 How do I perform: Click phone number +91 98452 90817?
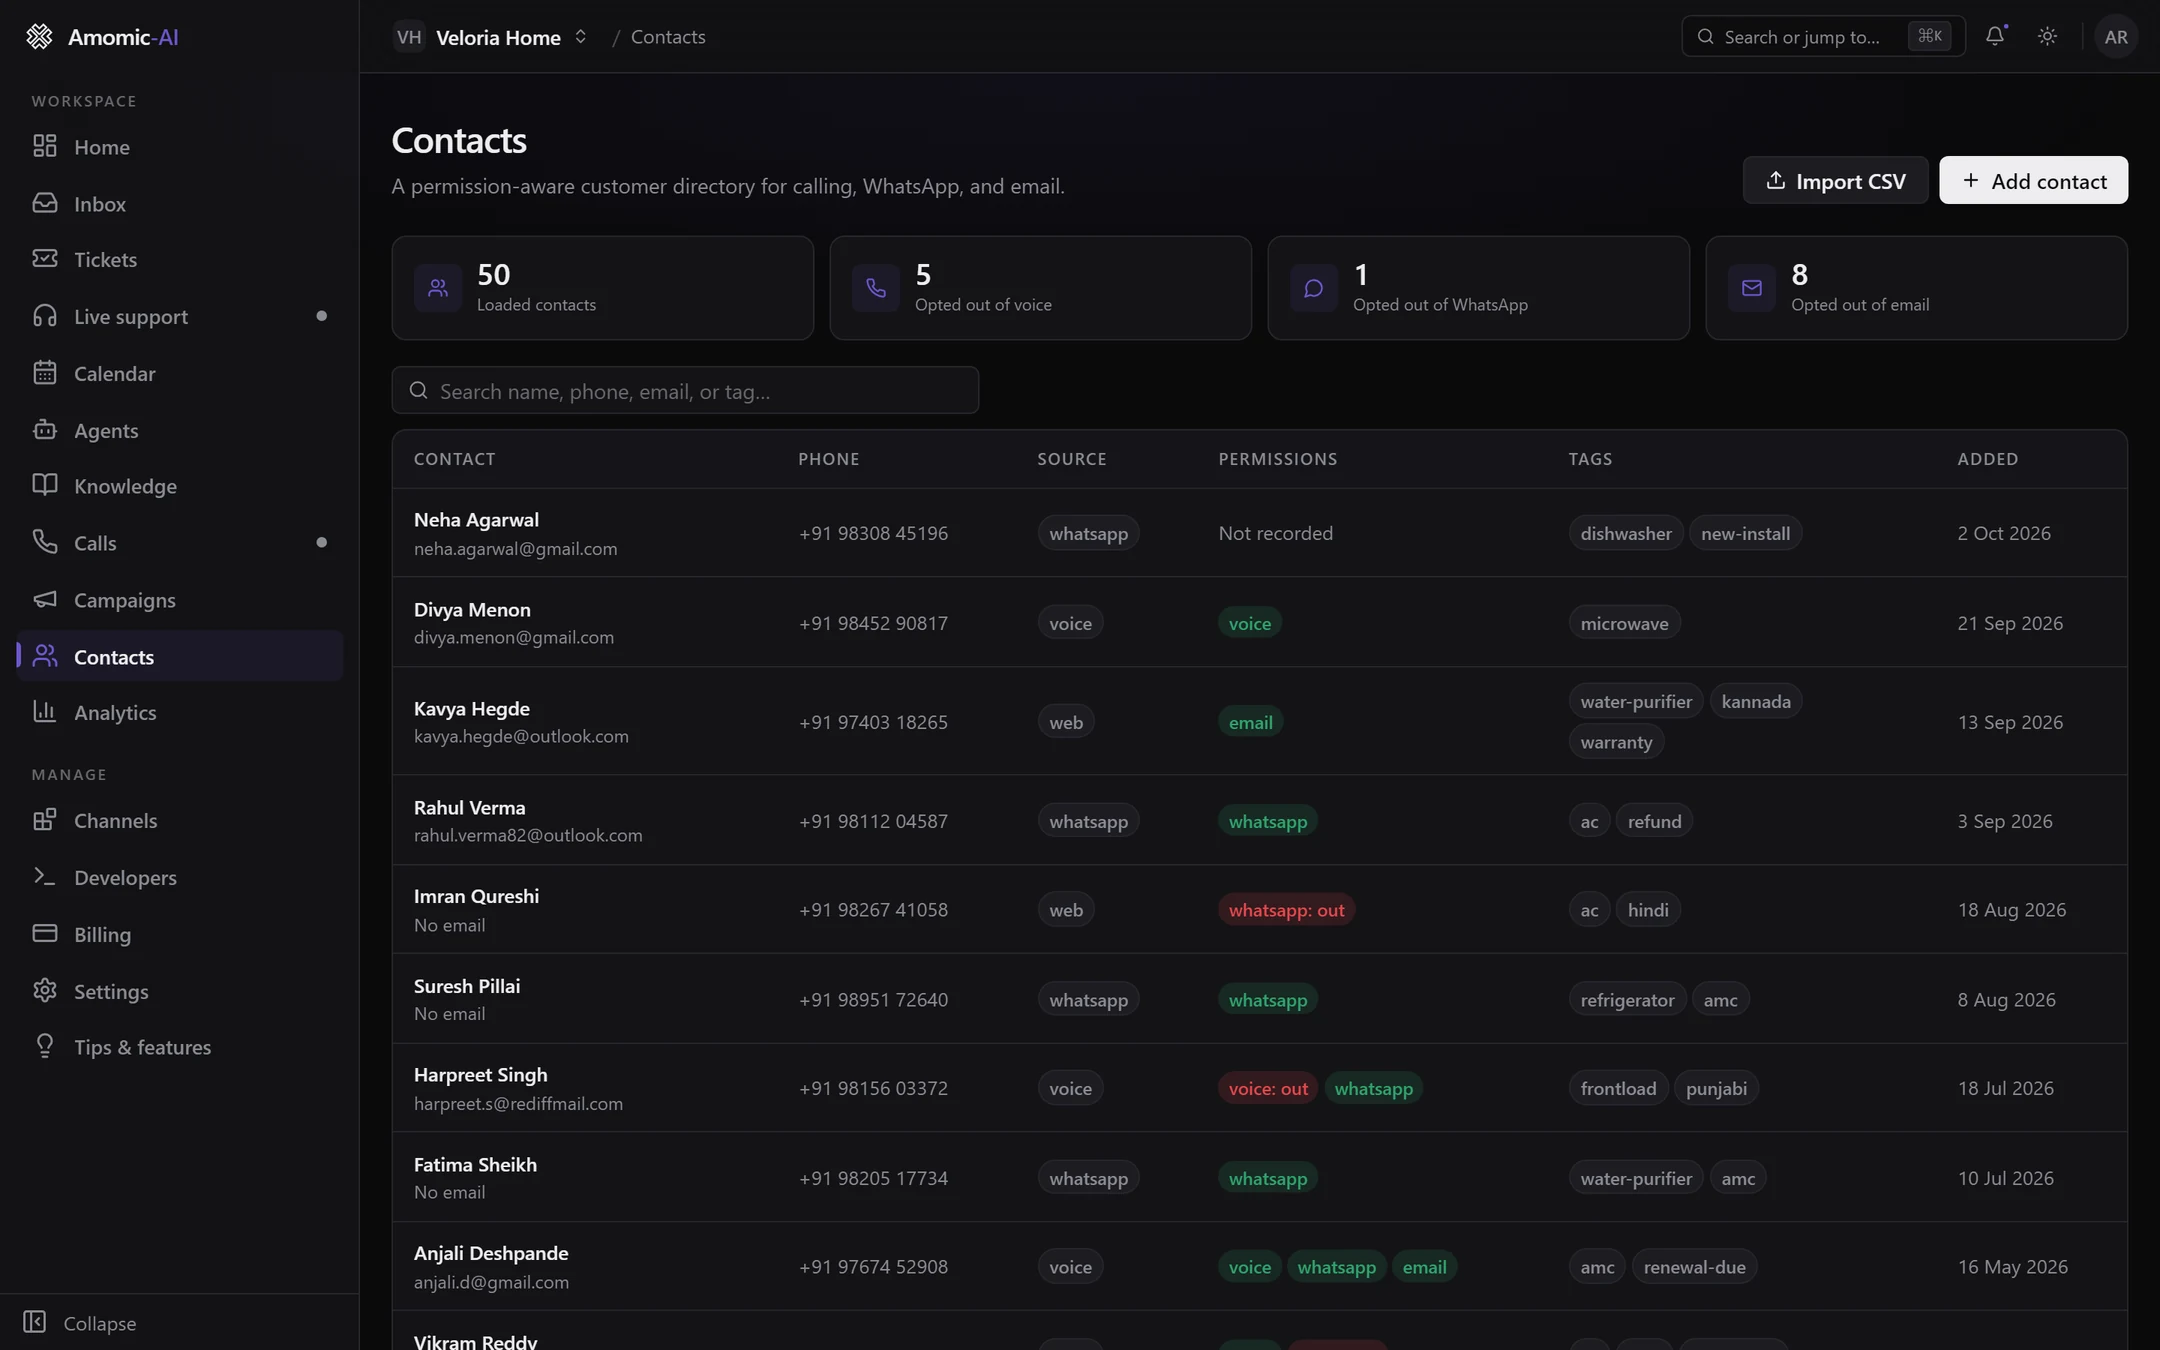click(x=873, y=623)
